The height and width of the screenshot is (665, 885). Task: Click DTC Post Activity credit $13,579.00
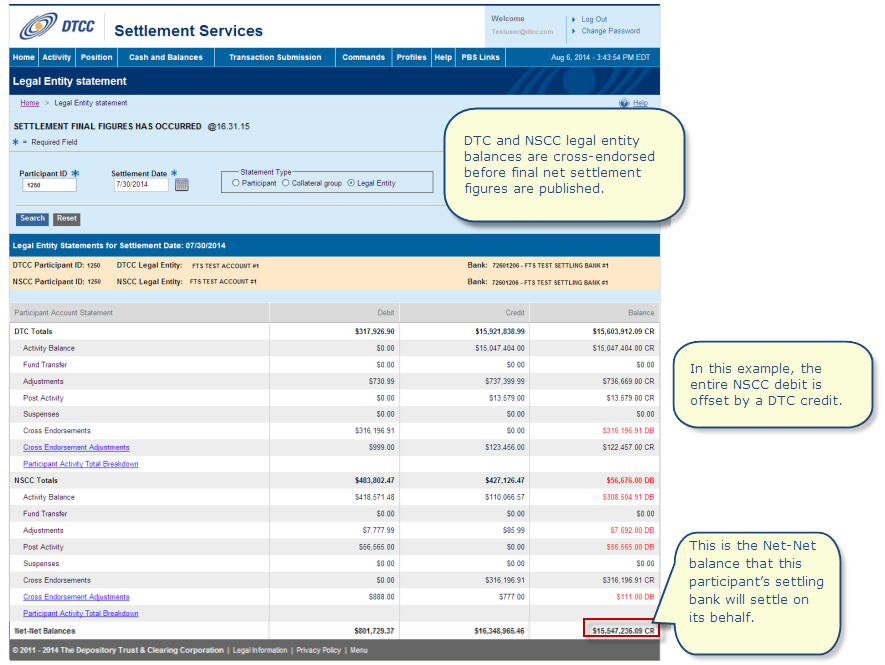click(507, 398)
